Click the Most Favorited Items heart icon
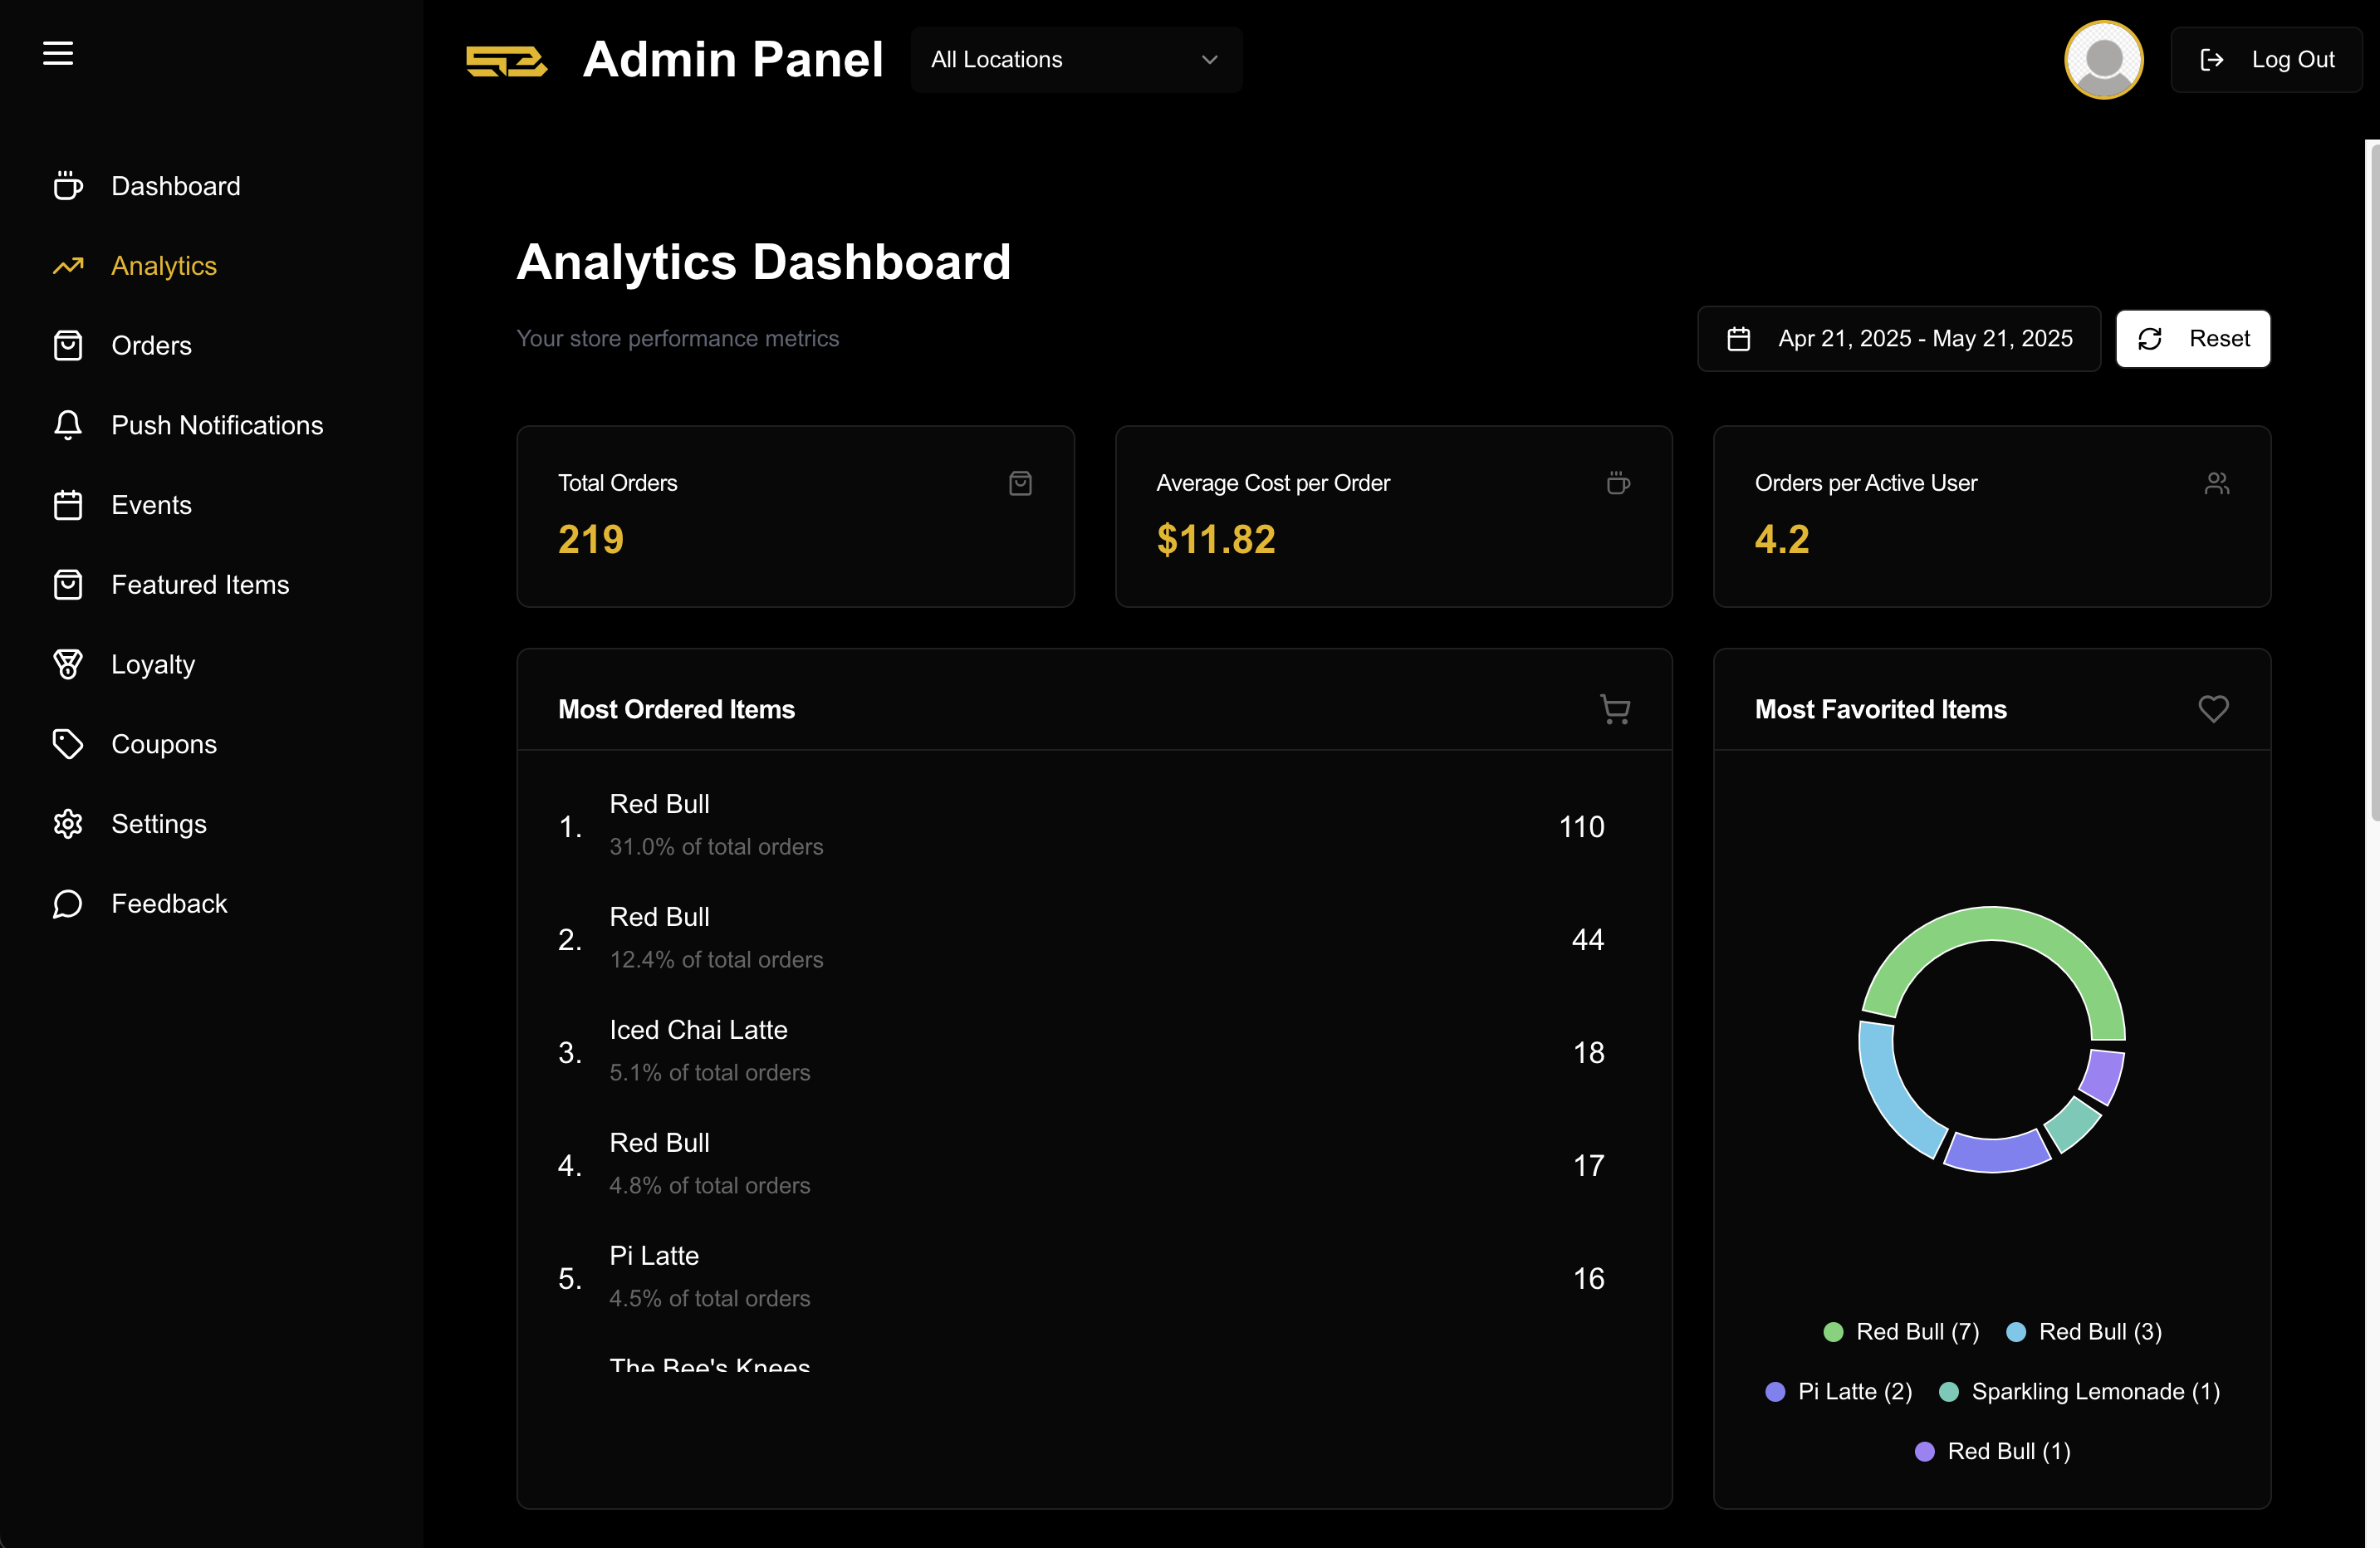This screenshot has width=2380, height=1548. (2214, 709)
